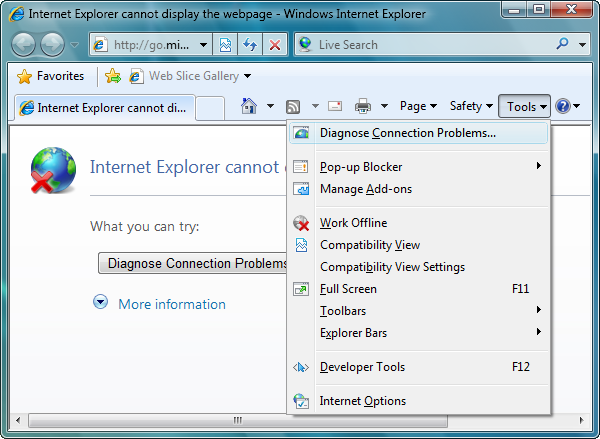The width and height of the screenshot is (600, 439).
Task: Click the Print icon
Action: [363, 106]
